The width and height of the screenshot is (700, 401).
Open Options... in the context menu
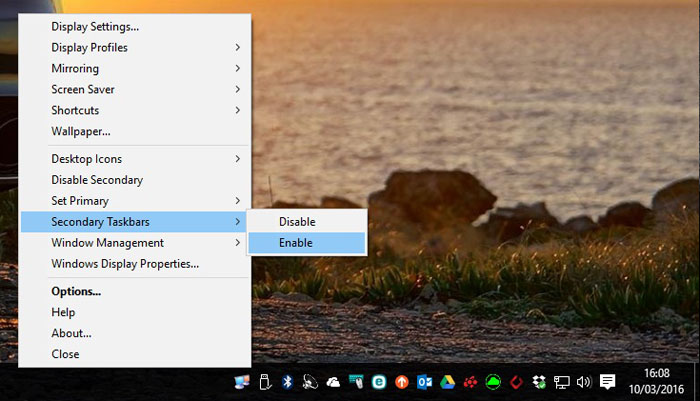click(x=134, y=291)
